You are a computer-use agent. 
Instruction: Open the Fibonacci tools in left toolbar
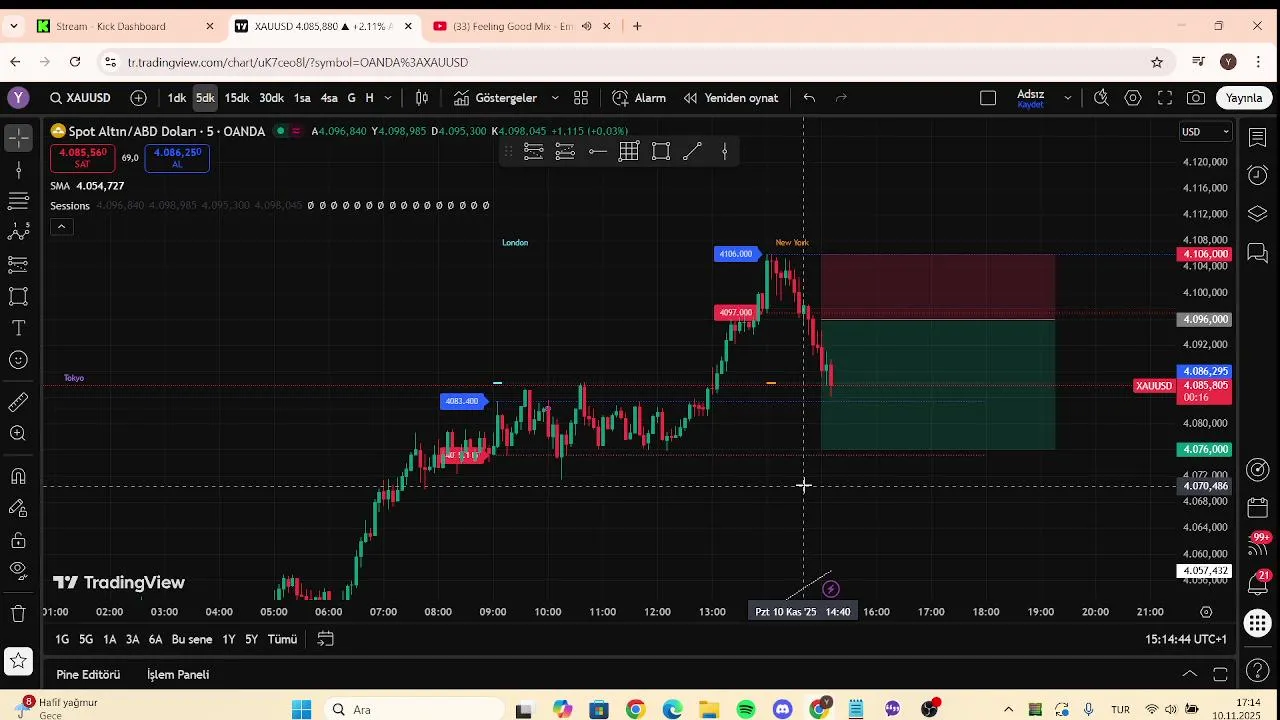[18, 201]
